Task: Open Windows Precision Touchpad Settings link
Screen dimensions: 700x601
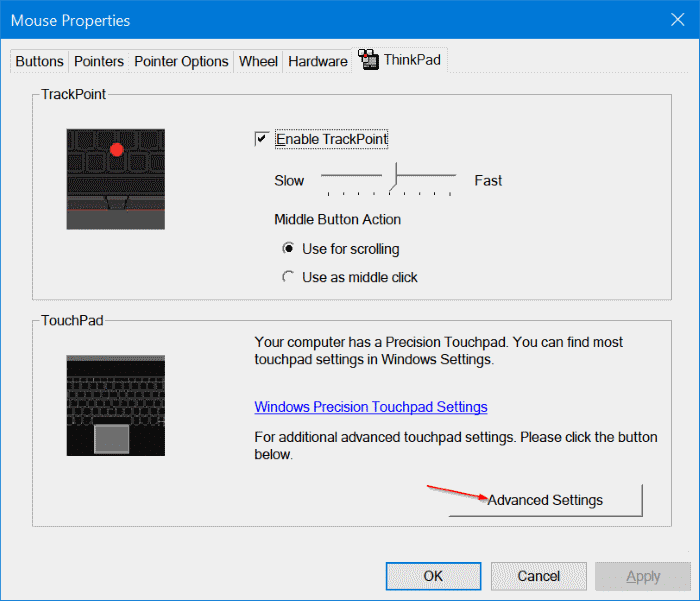Action: coord(371,407)
